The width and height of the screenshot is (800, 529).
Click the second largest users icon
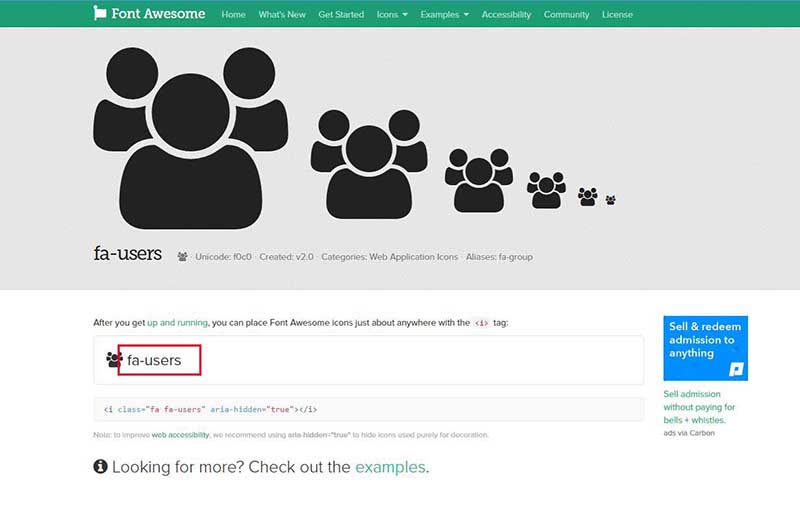(x=369, y=164)
